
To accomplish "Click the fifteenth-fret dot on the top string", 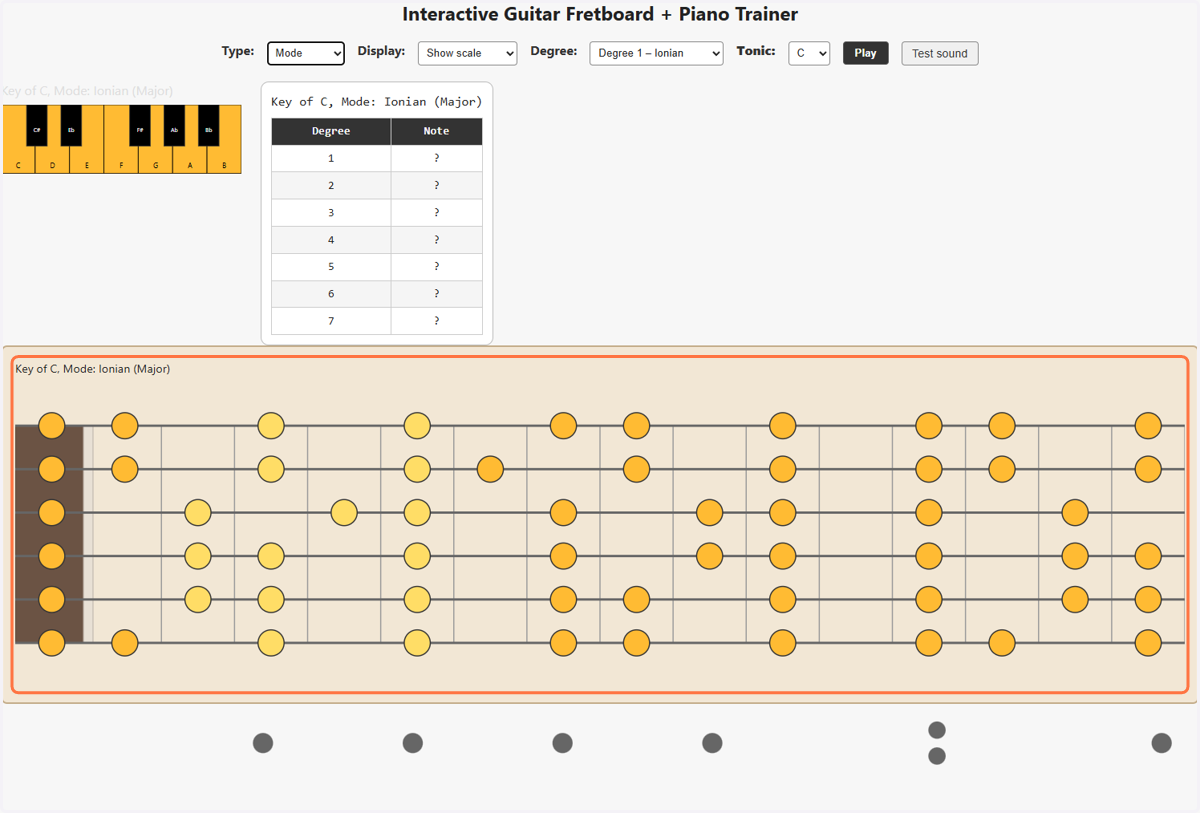I will pos(1148,425).
